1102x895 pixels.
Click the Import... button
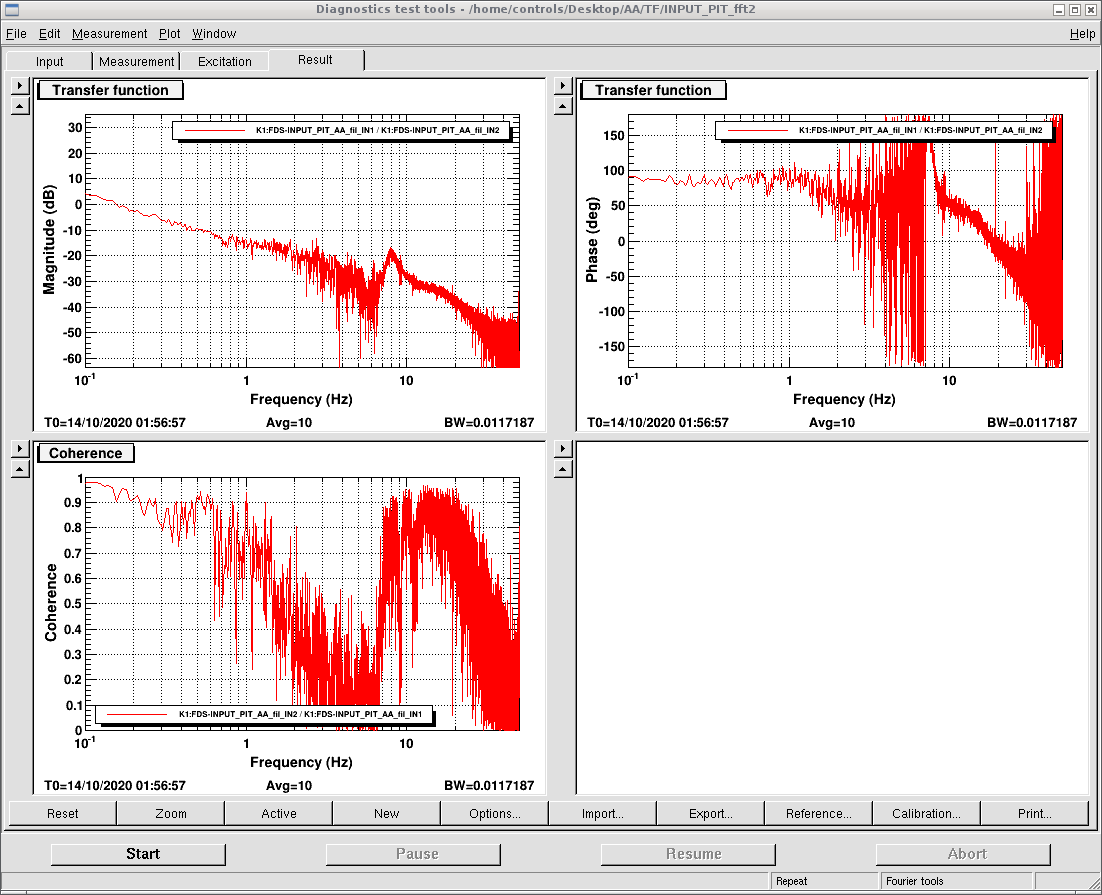pyautogui.click(x=602, y=813)
